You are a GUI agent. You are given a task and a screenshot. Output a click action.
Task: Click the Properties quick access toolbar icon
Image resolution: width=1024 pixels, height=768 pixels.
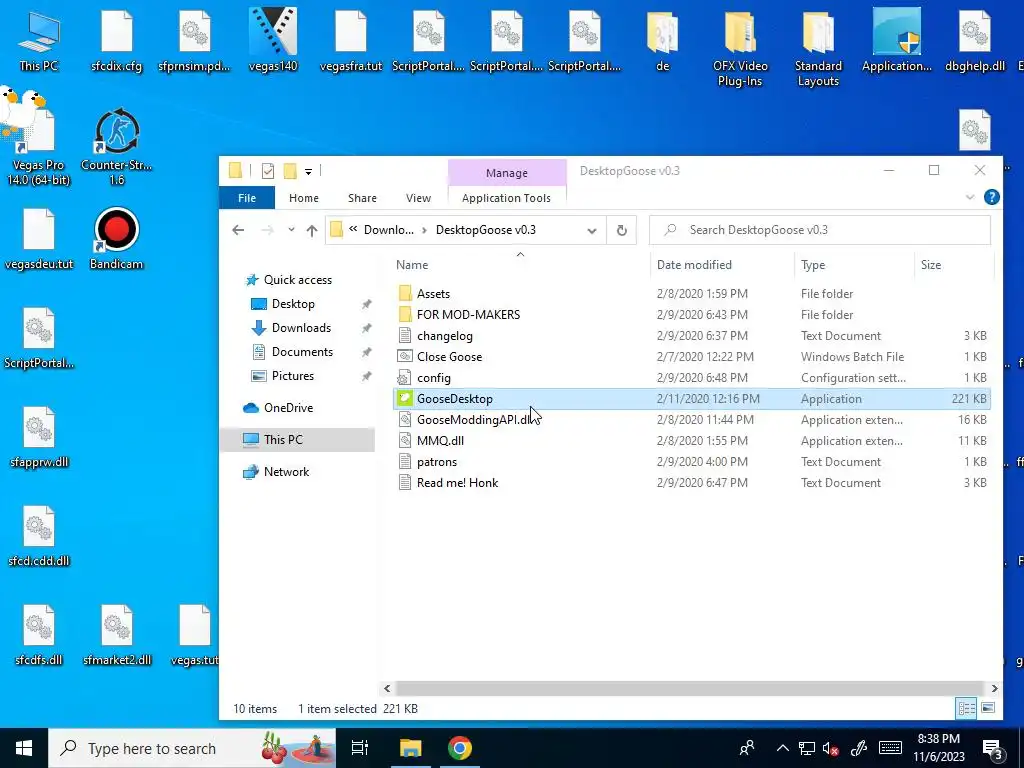click(268, 171)
